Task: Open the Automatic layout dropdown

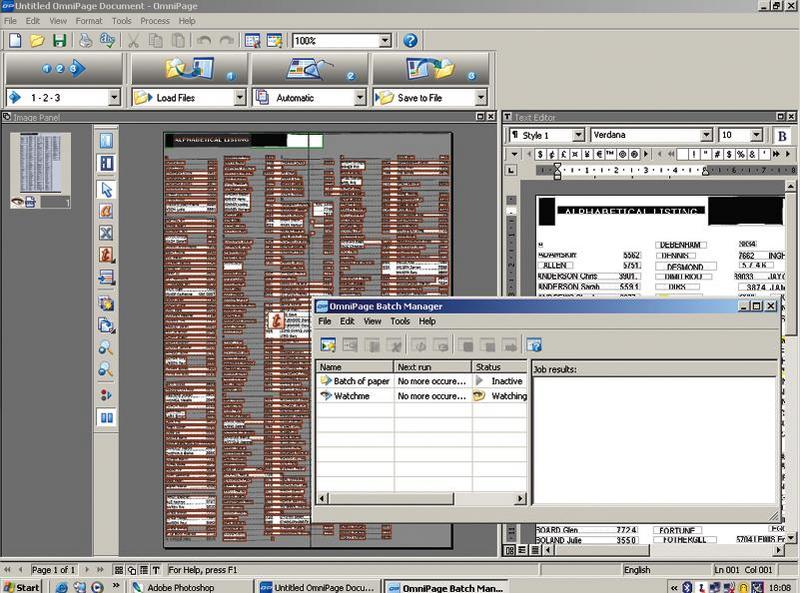Action: point(360,97)
